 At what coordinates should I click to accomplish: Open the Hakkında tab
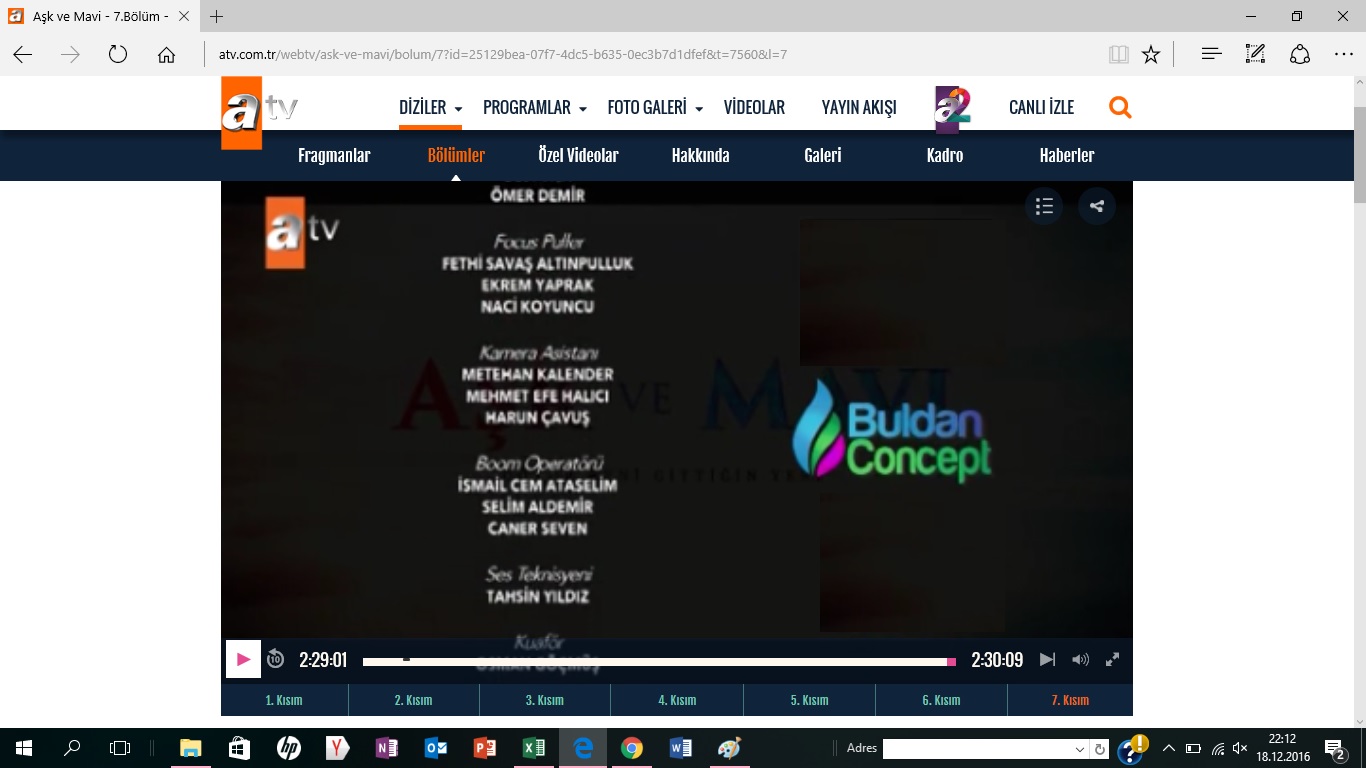(700, 155)
